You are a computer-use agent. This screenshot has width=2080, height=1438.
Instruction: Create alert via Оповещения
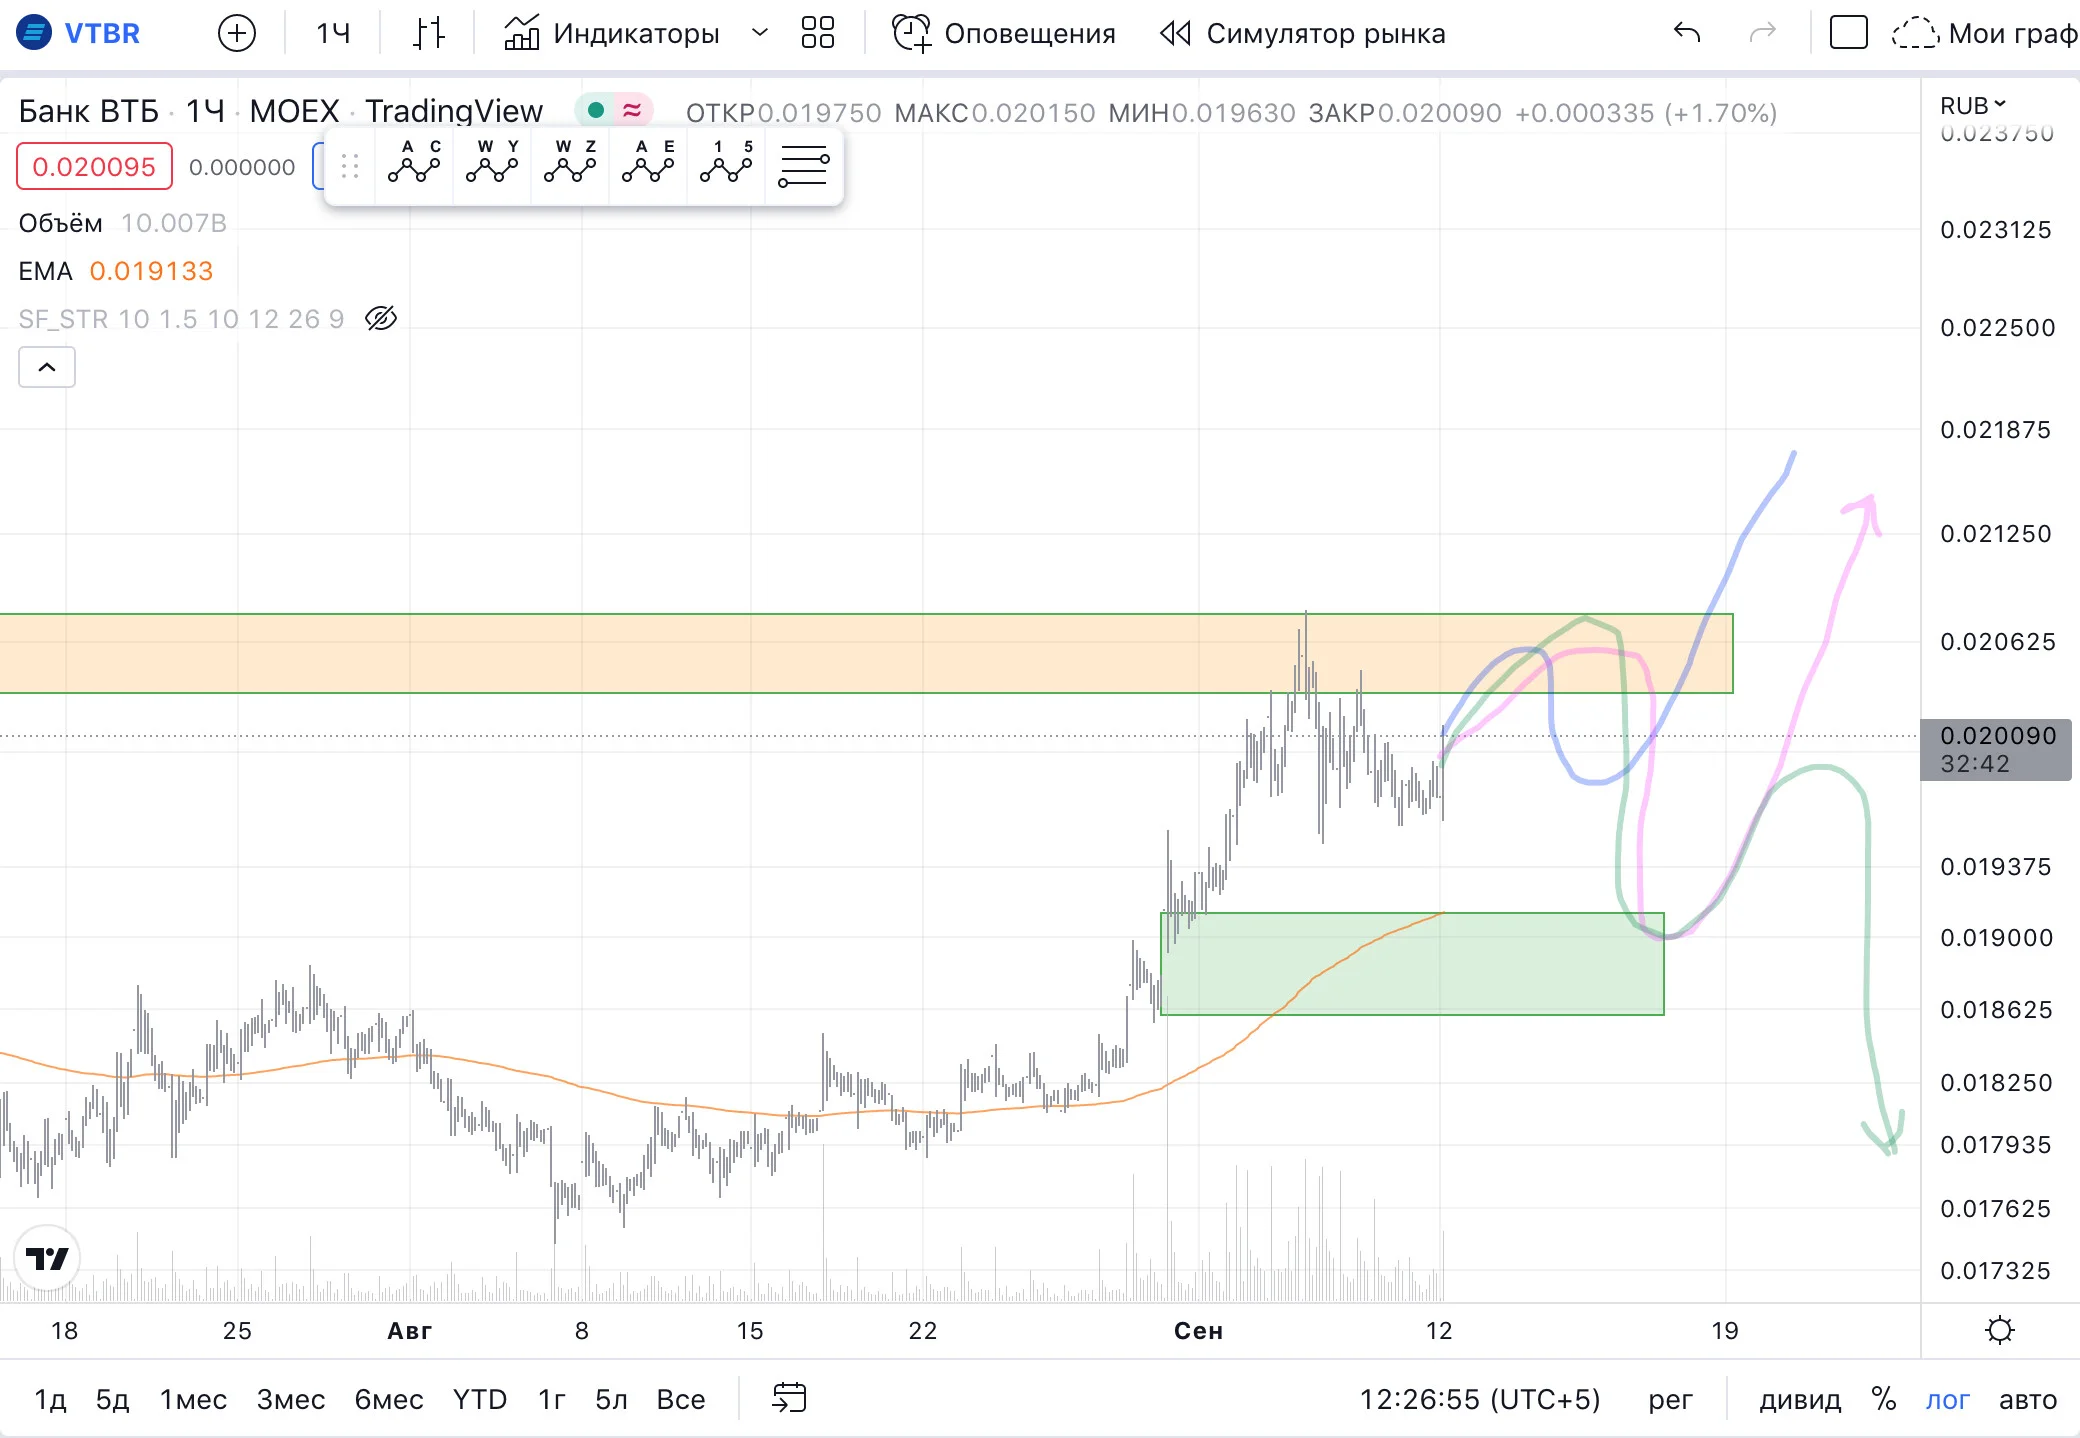point(1003,33)
